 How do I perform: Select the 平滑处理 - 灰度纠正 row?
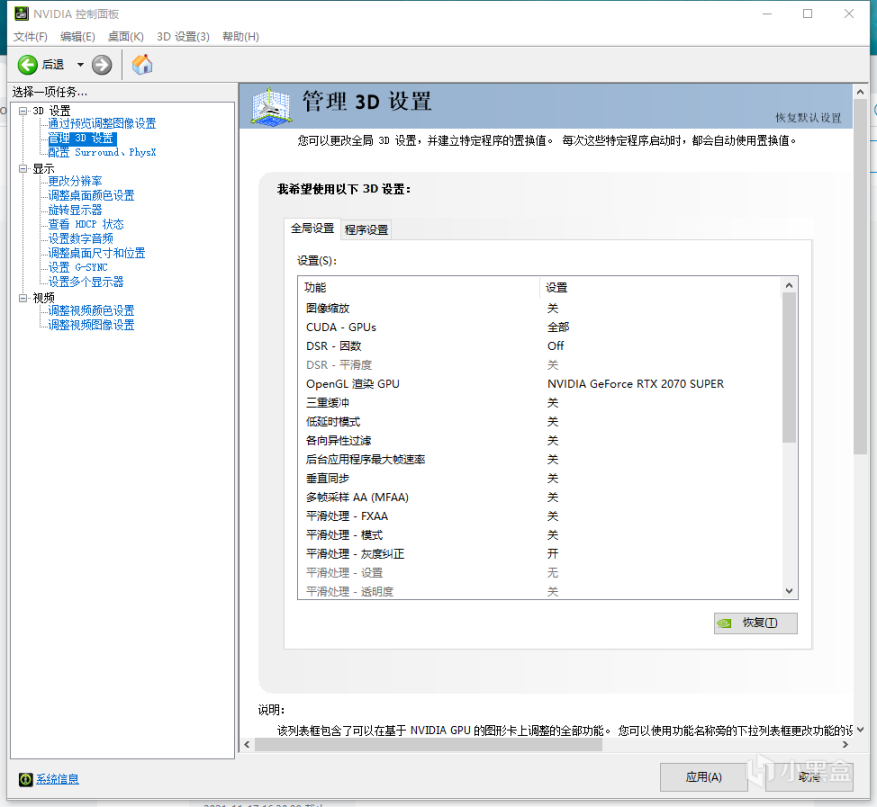(x=539, y=554)
